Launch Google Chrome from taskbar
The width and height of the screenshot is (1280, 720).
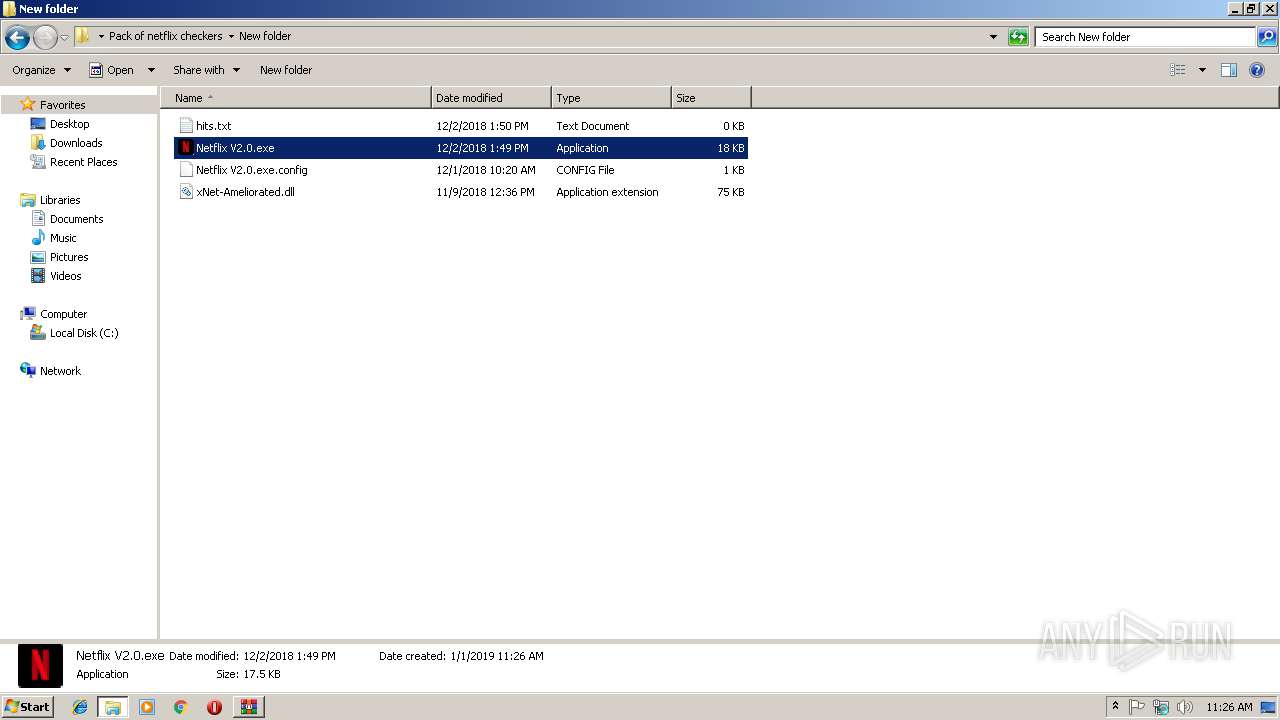[181, 707]
